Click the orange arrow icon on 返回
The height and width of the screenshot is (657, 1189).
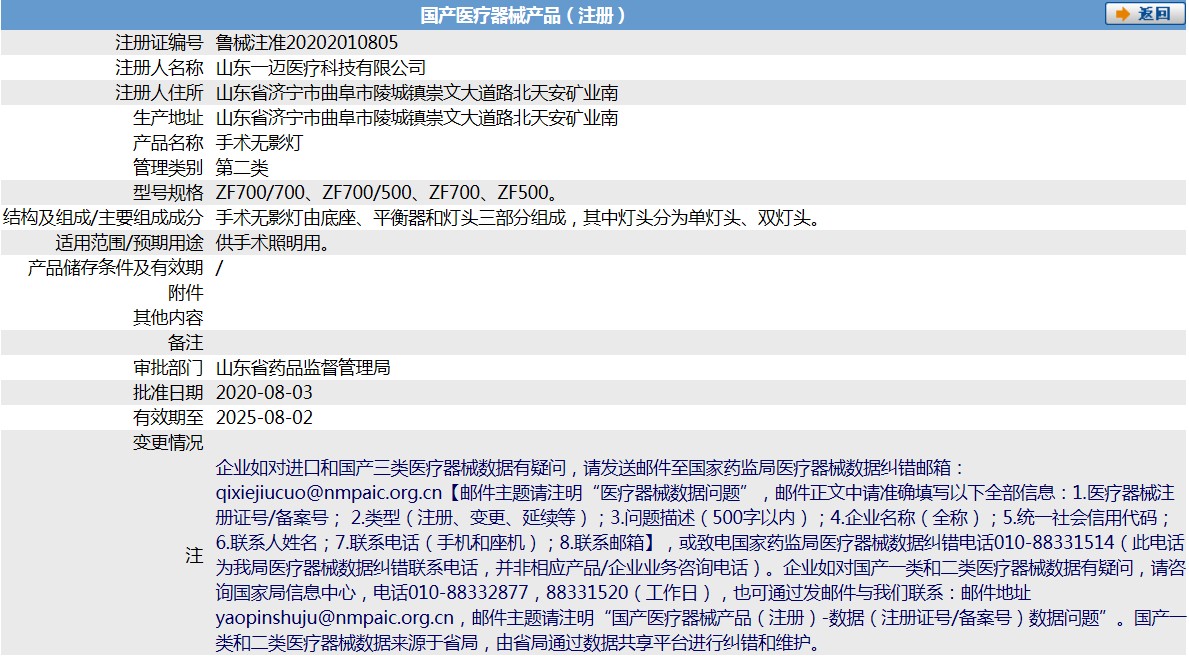click(1123, 14)
